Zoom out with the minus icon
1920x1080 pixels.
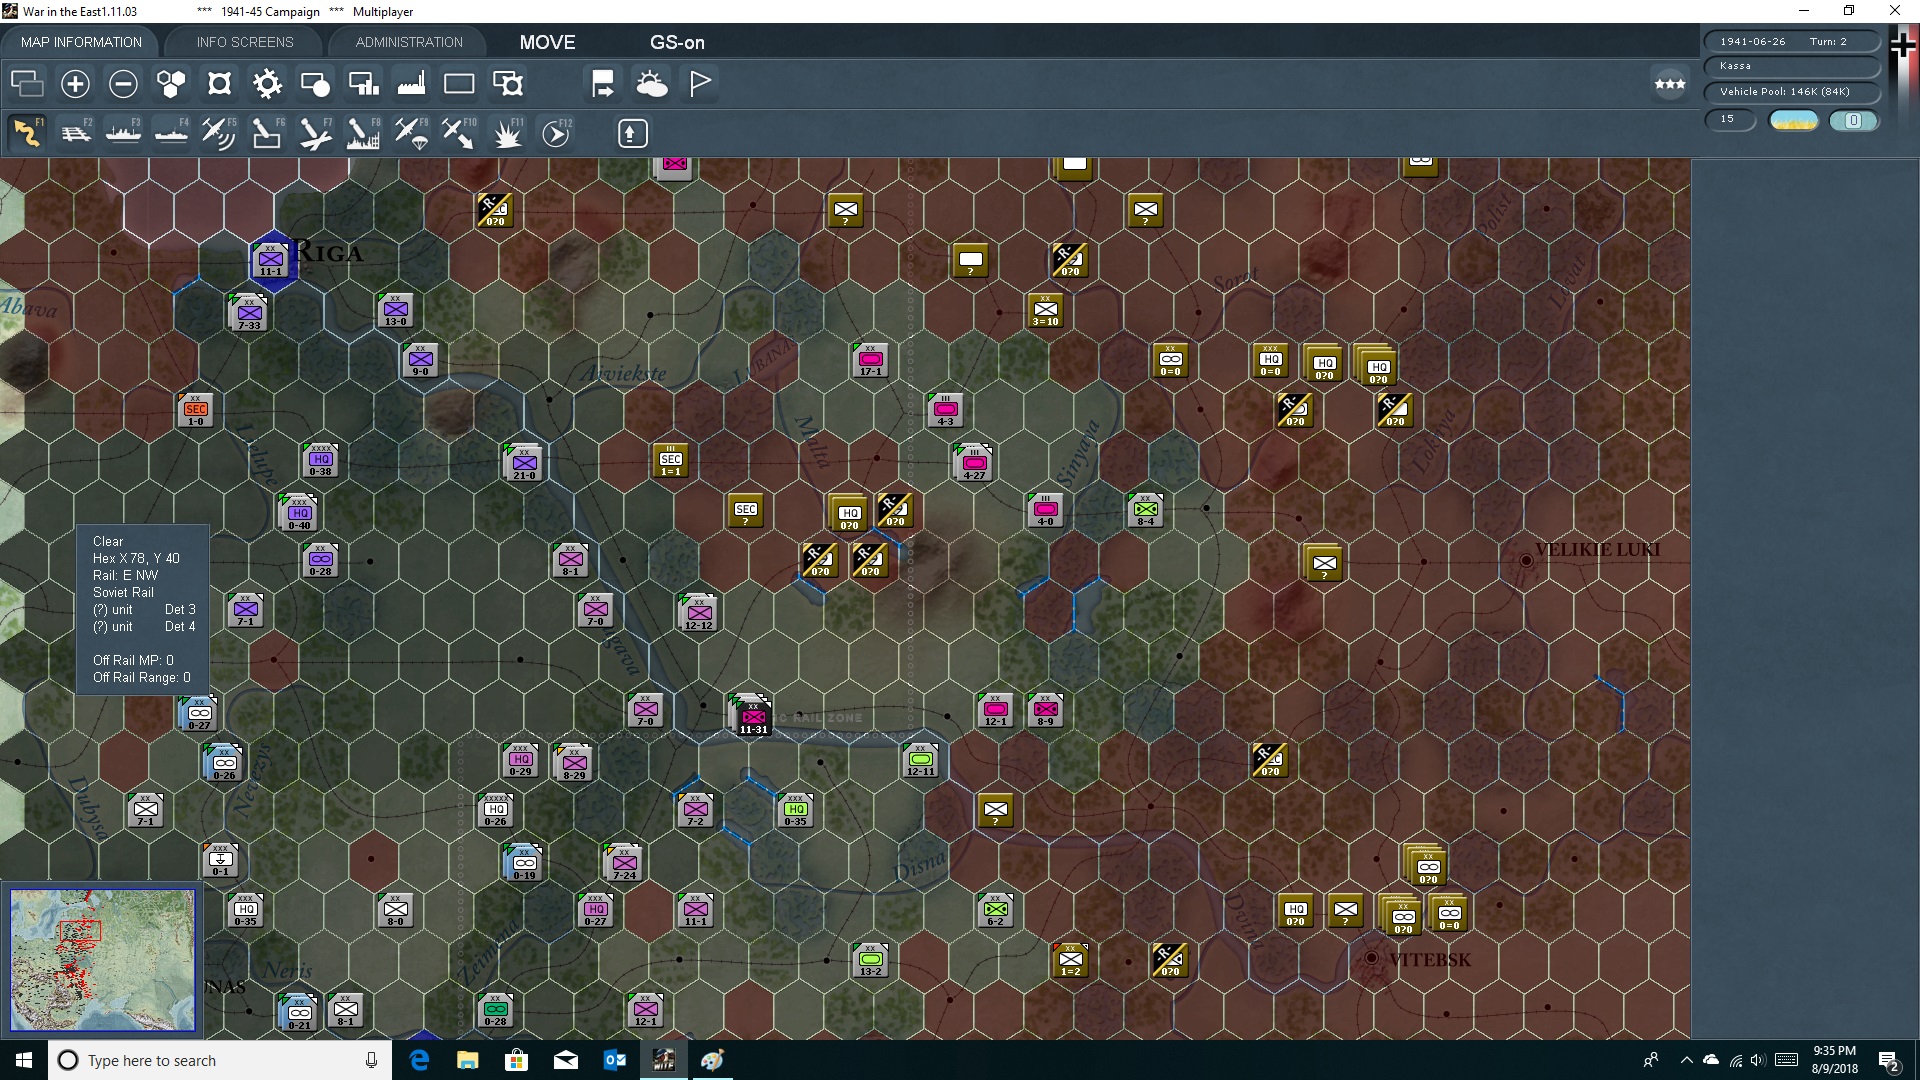point(123,83)
